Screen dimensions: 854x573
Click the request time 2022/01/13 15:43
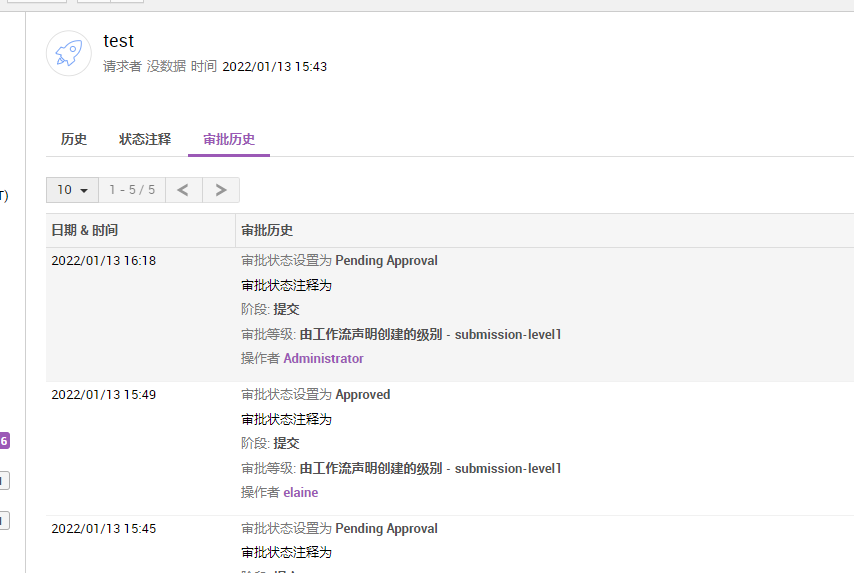(274, 67)
